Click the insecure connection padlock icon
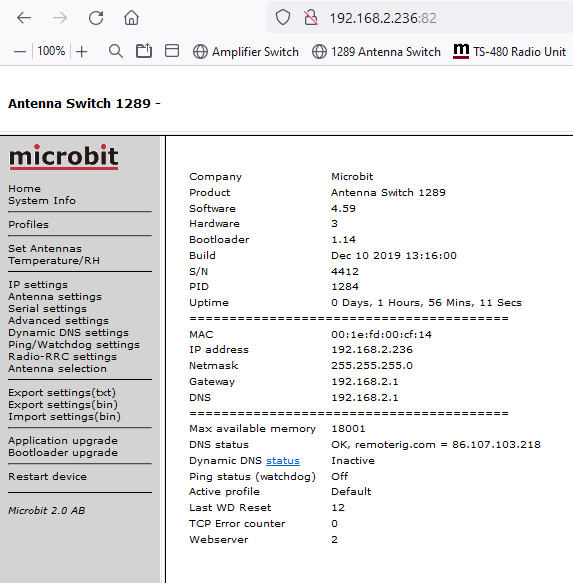573x583 pixels. coord(311,17)
